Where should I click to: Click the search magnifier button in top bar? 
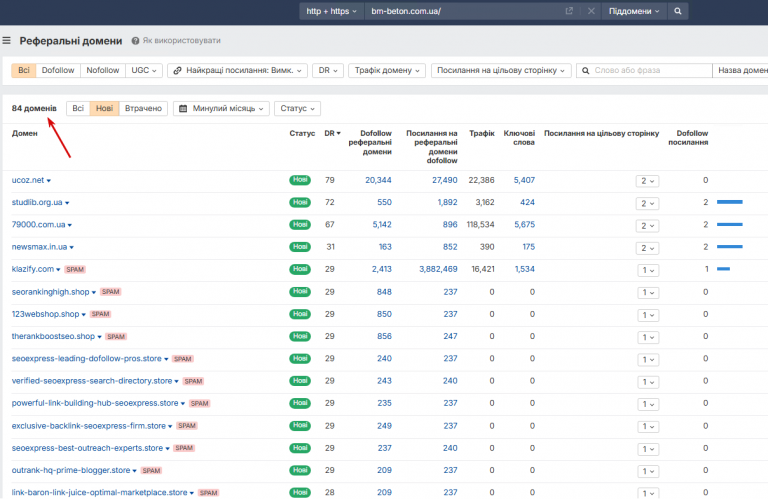pos(677,11)
